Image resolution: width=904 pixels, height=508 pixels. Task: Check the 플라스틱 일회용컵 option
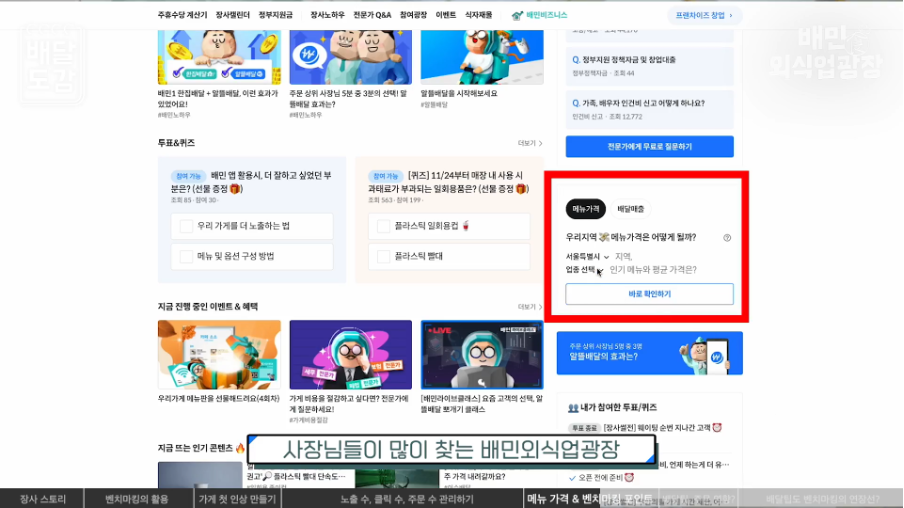(449, 226)
